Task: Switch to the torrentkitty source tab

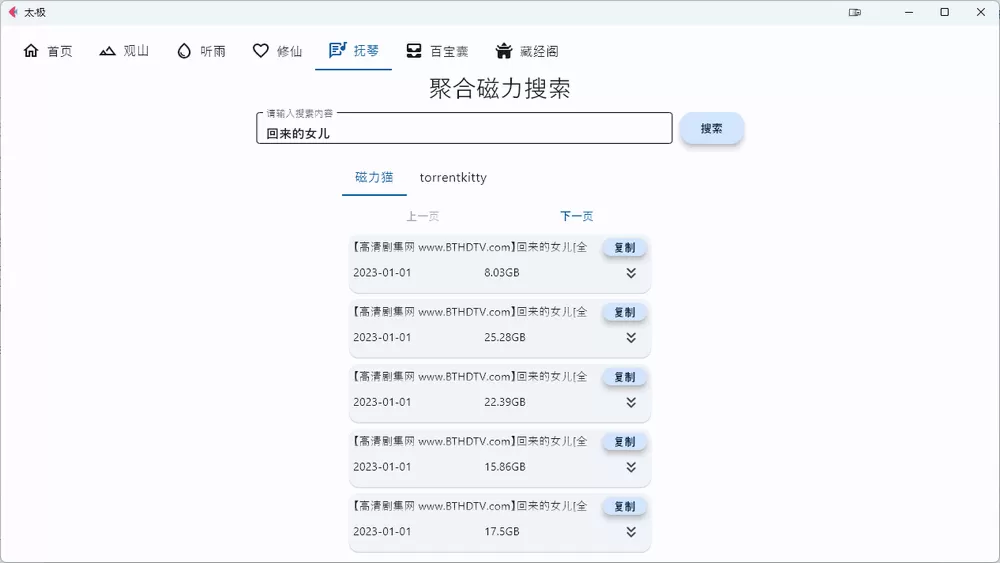Action: point(453,177)
